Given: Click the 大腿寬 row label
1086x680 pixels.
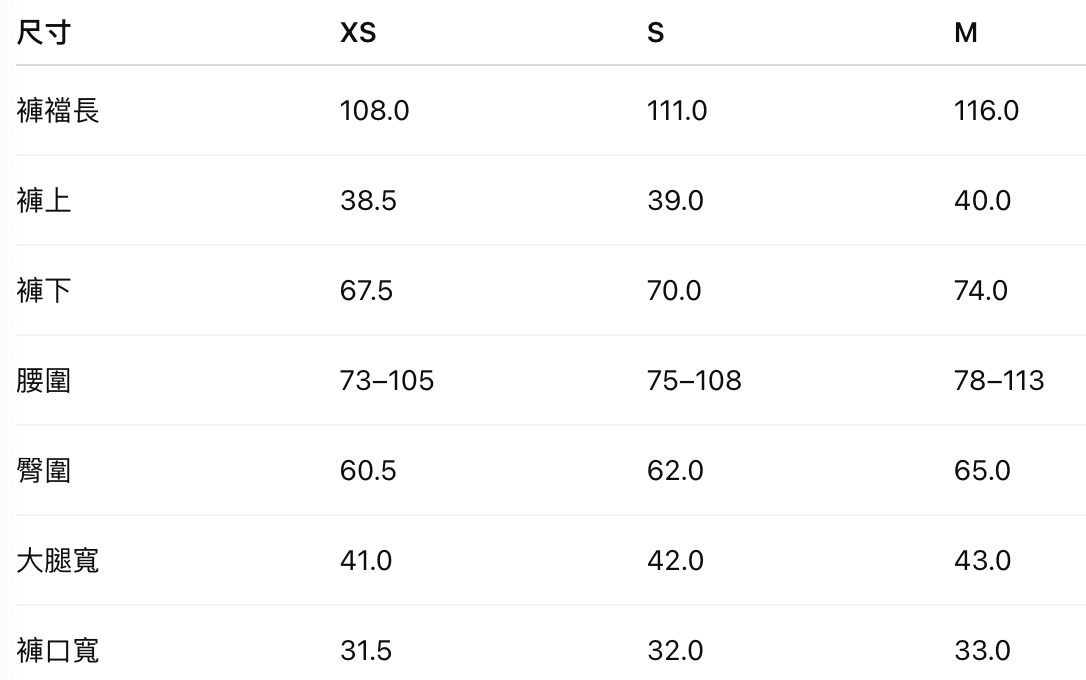Looking at the screenshot, I should [58, 561].
